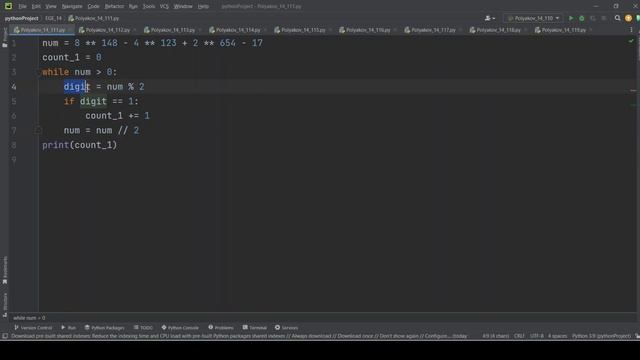Click the fold end marker on line 7
This screenshot has width=640, height=360.
coord(38,130)
